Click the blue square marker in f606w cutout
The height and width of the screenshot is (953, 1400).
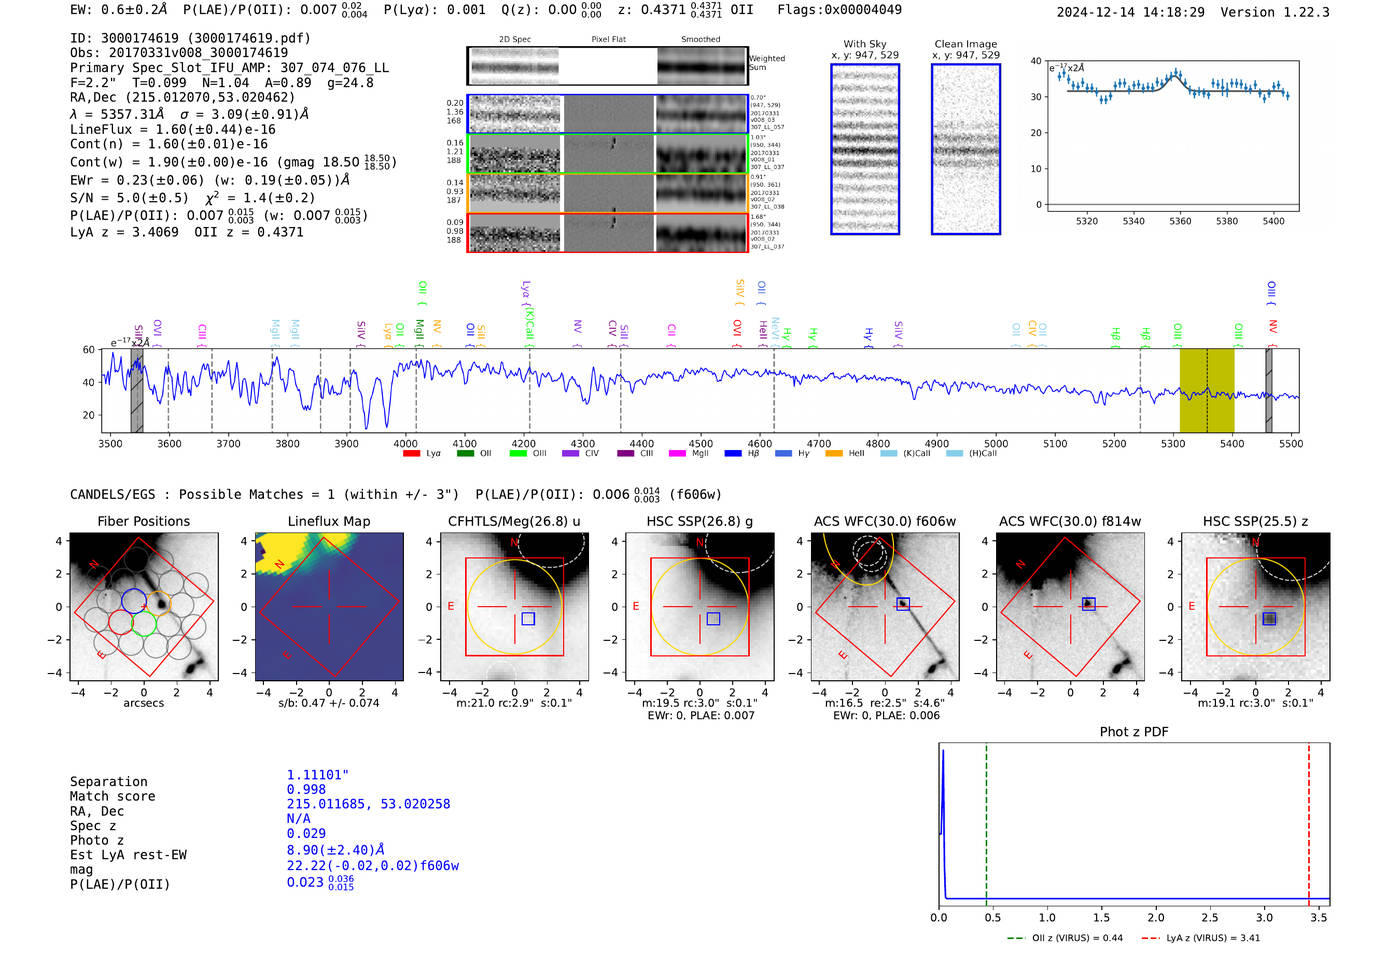pyautogui.click(x=903, y=604)
